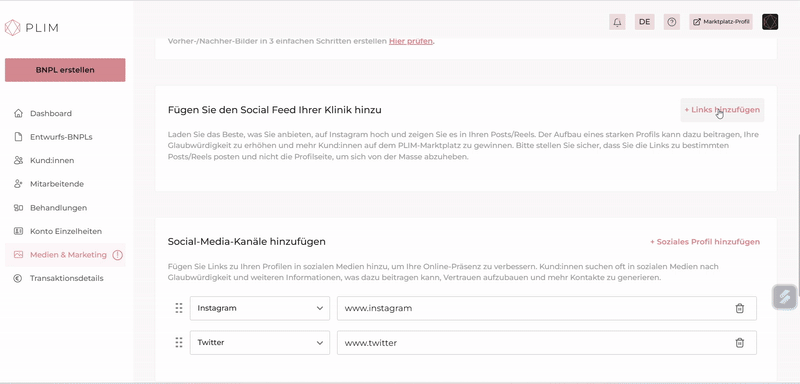
Task: Follow the Hier prüfen link
Action: pyautogui.click(x=411, y=41)
